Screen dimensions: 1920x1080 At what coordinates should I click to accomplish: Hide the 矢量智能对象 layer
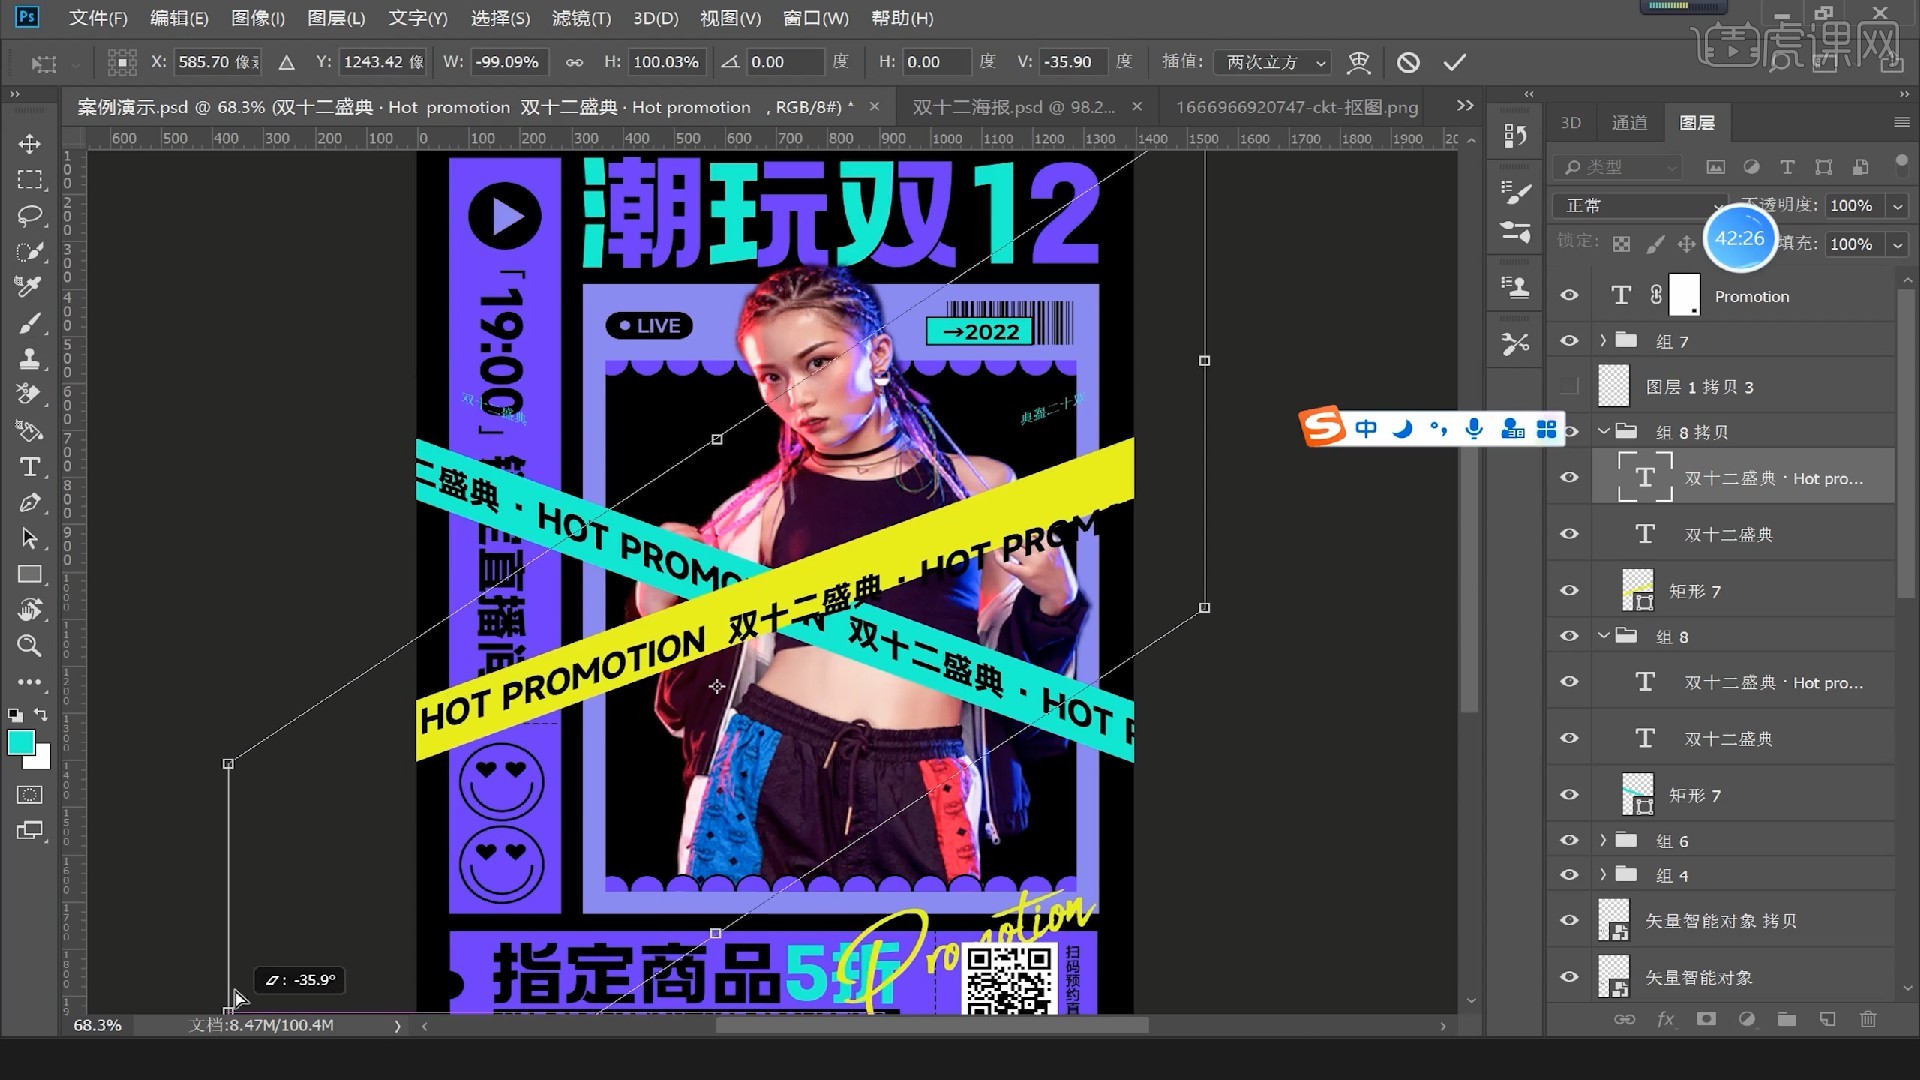coord(1569,977)
